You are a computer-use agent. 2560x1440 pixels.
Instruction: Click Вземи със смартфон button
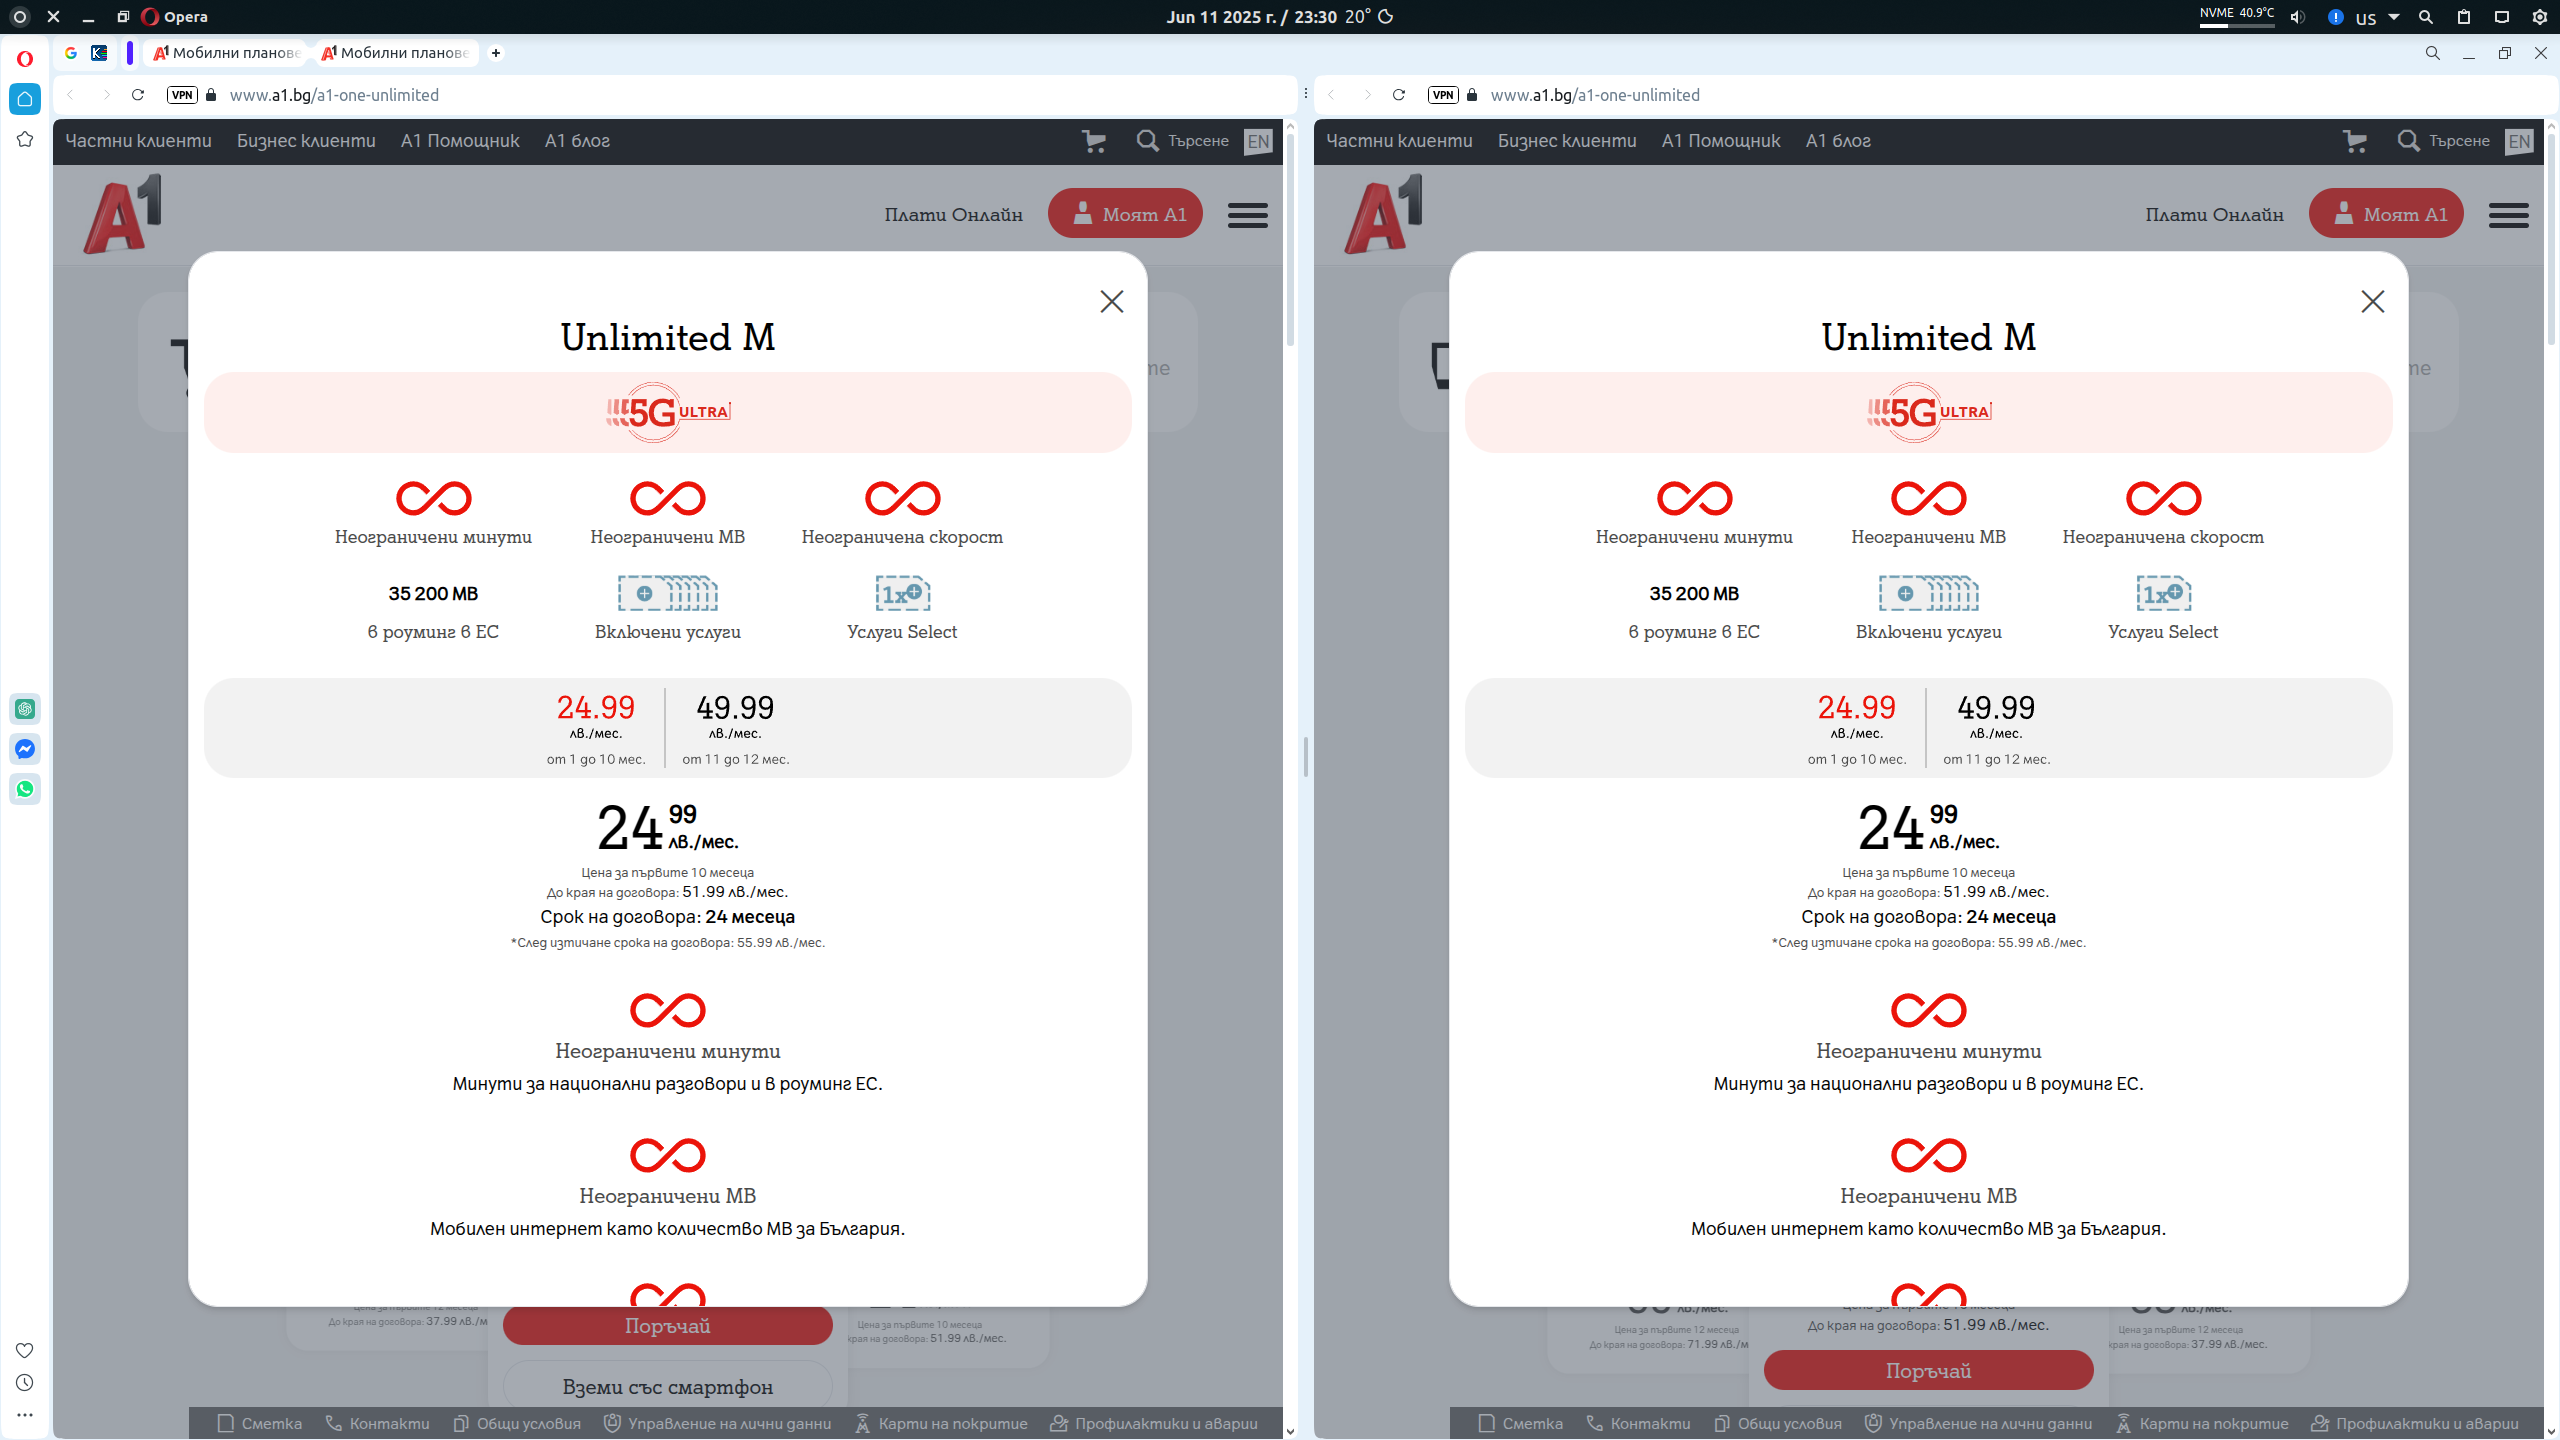tap(668, 1387)
